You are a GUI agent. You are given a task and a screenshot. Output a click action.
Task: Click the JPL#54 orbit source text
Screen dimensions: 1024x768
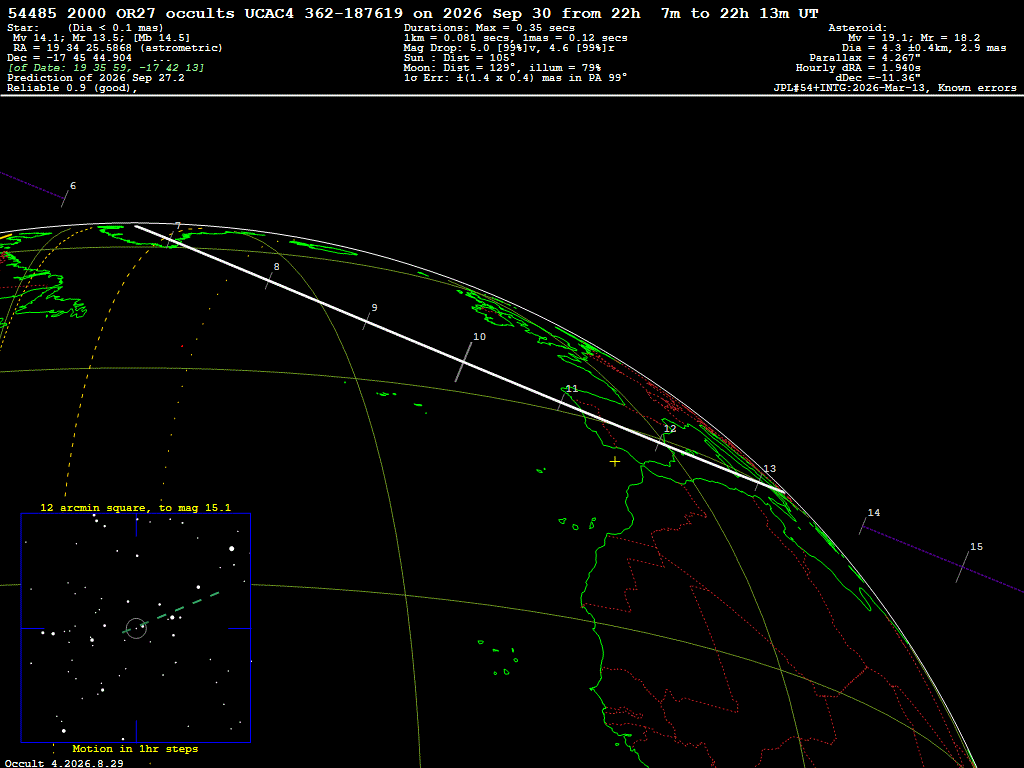(895, 88)
